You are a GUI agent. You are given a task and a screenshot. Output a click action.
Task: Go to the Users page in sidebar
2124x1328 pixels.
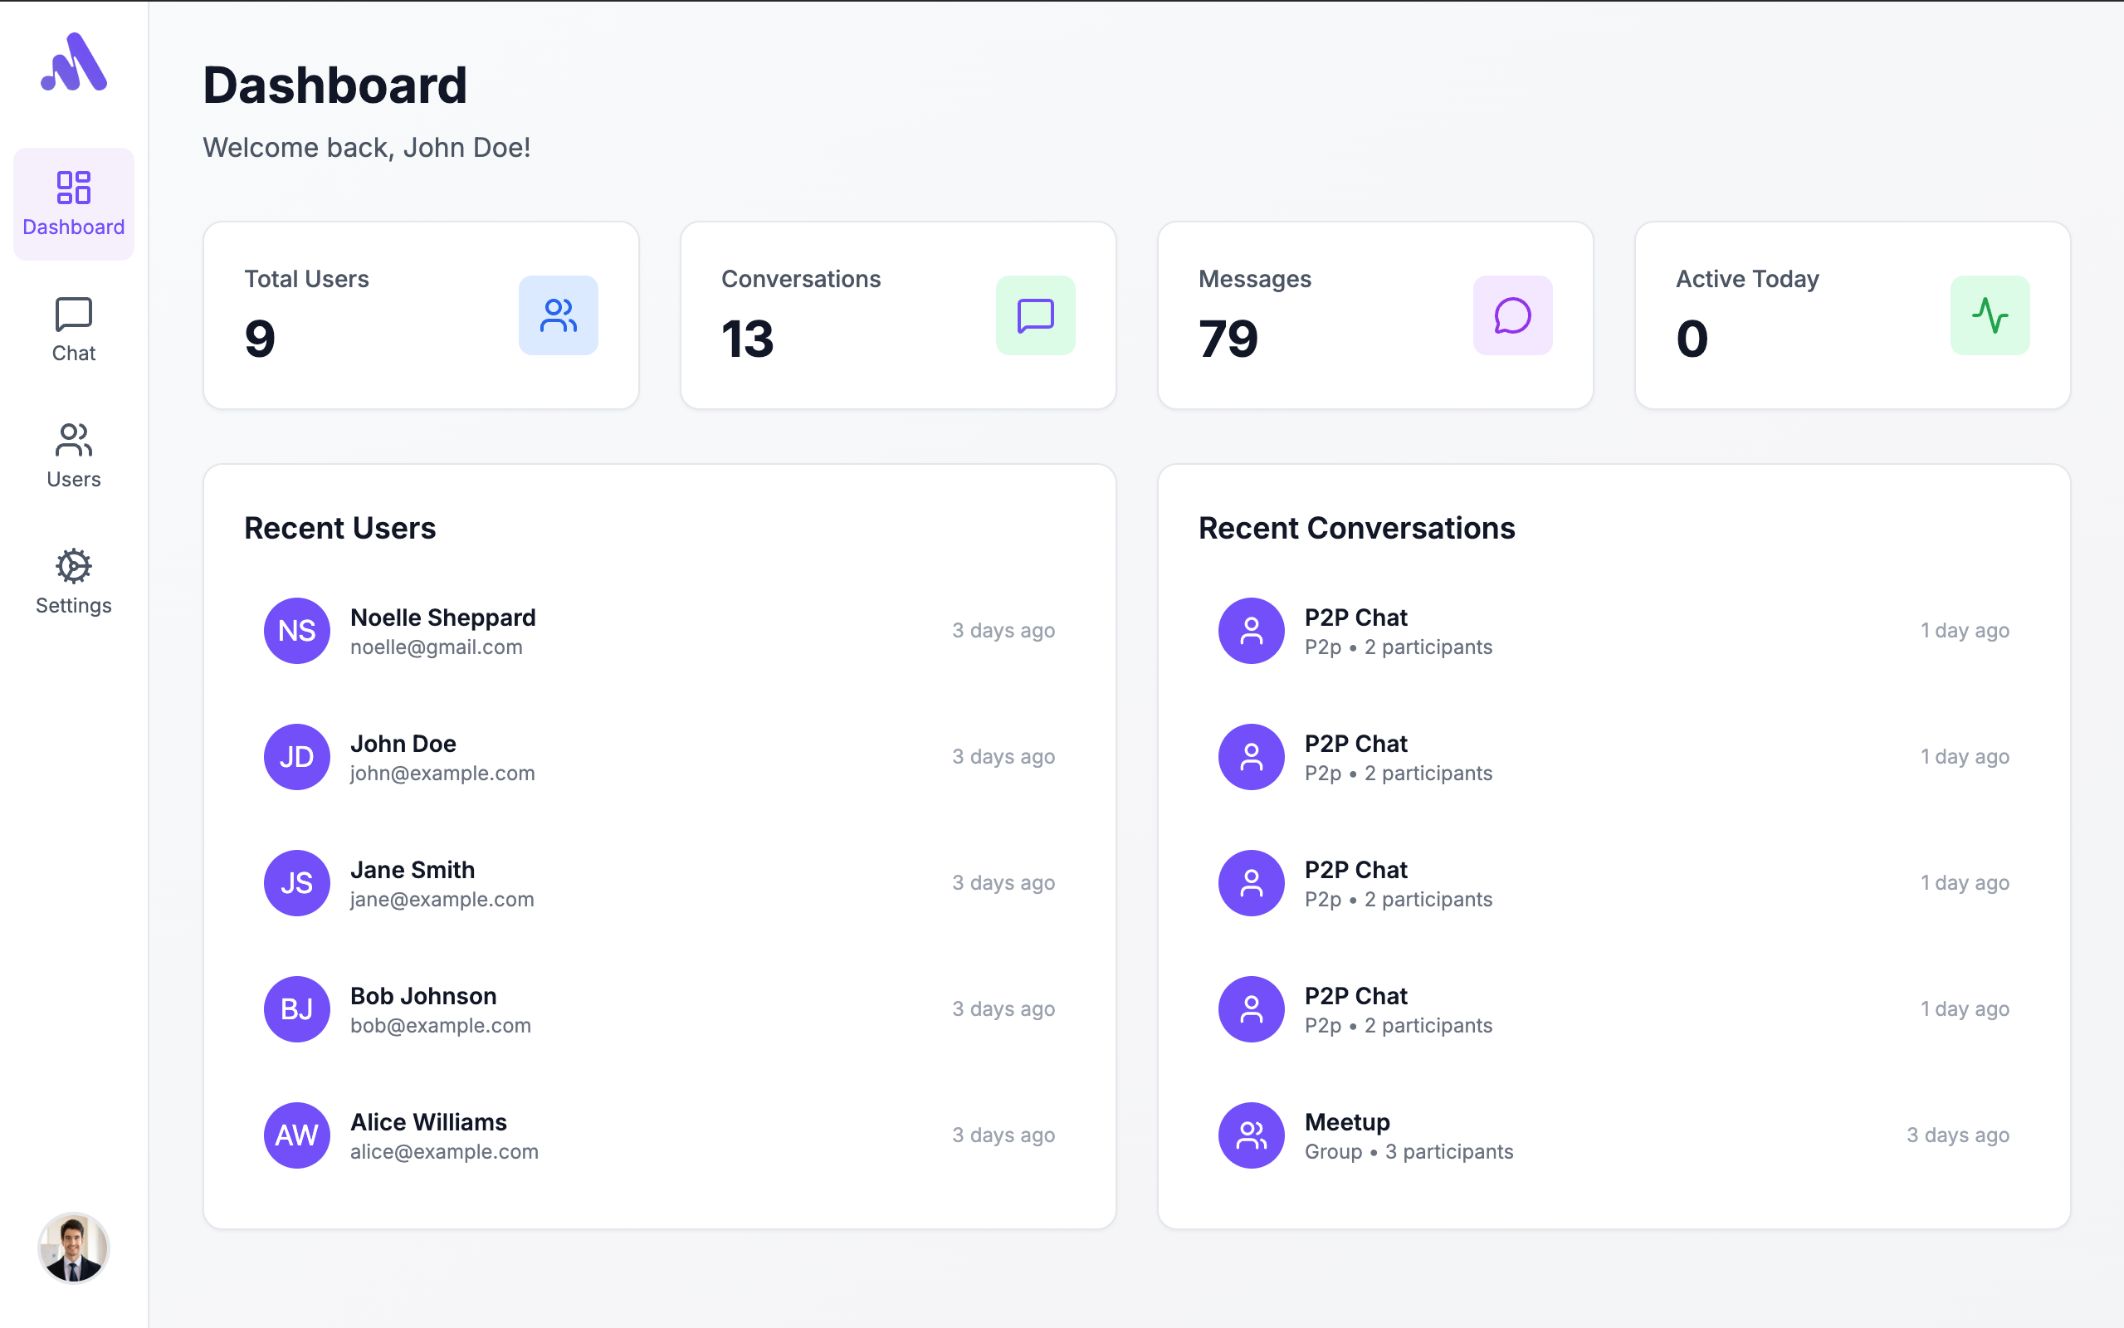click(73, 456)
